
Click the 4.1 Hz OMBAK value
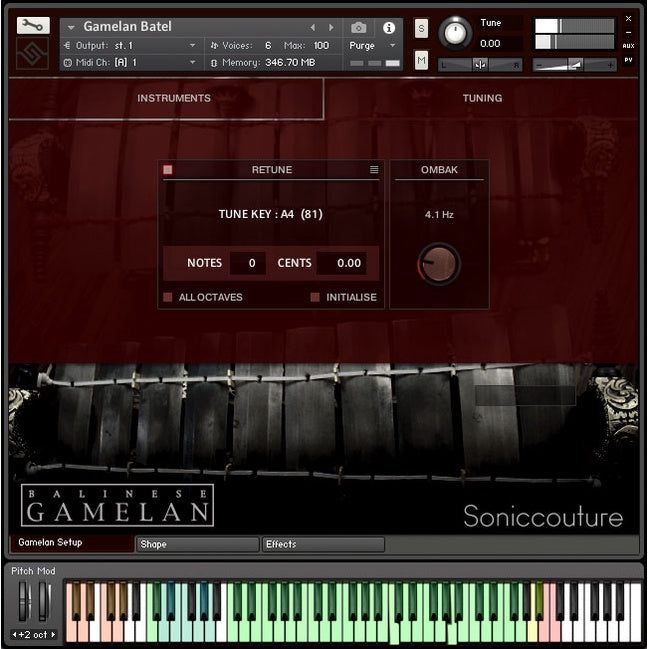pyautogui.click(x=439, y=215)
